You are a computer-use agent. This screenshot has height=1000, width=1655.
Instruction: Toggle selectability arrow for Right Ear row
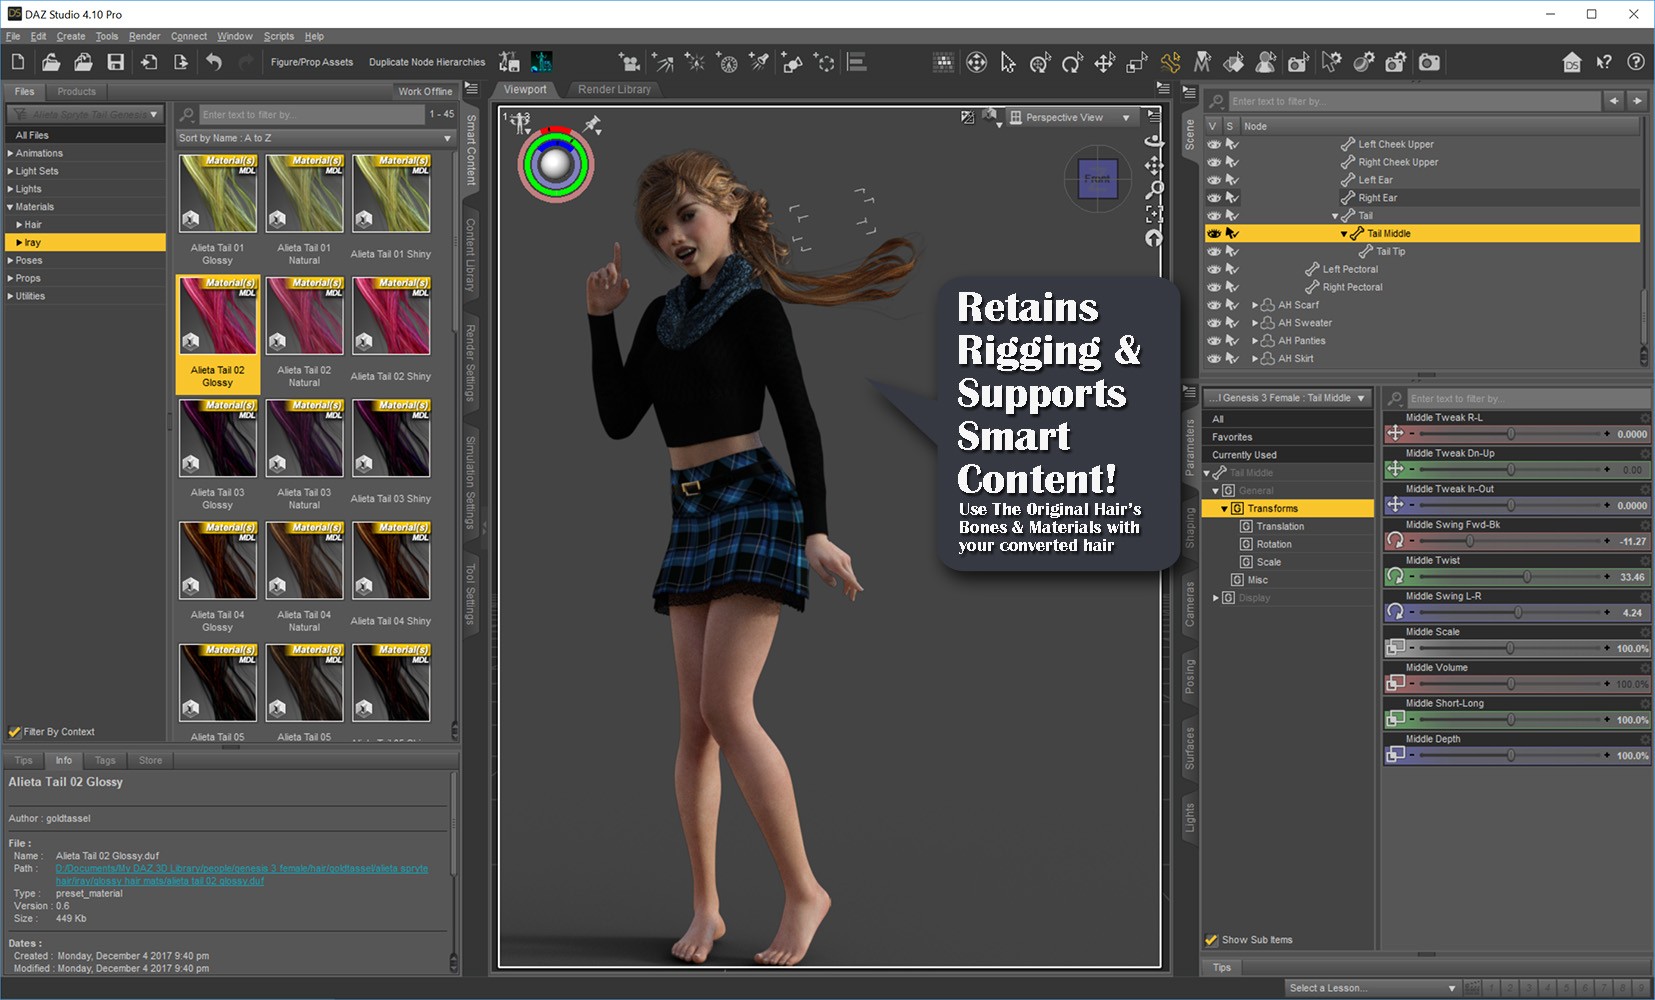tap(1232, 198)
